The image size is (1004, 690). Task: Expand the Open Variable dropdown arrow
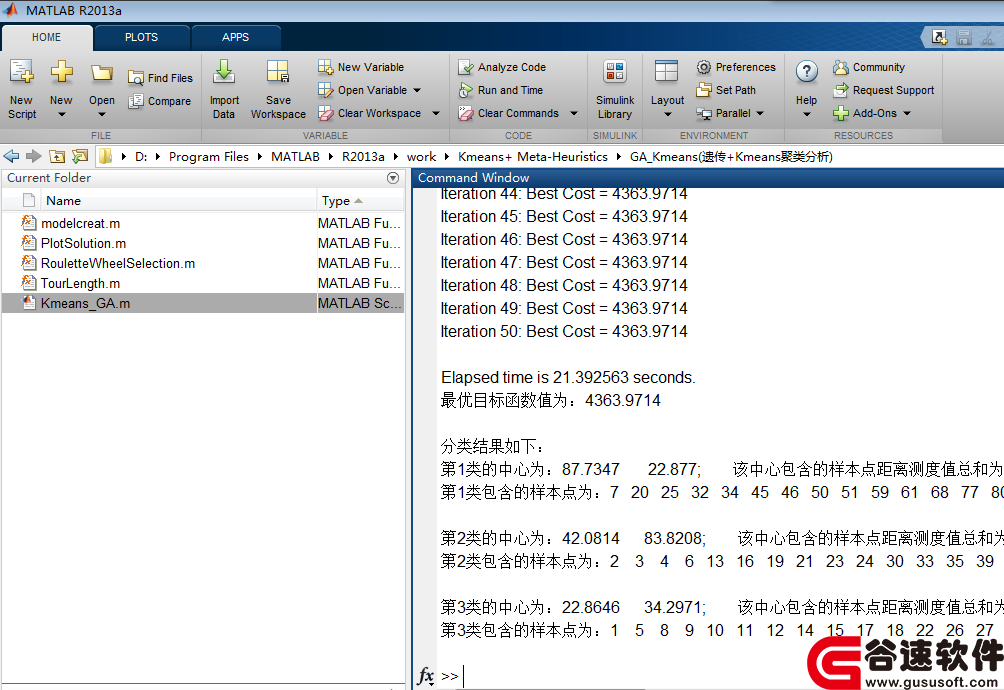tap(417, 90)
